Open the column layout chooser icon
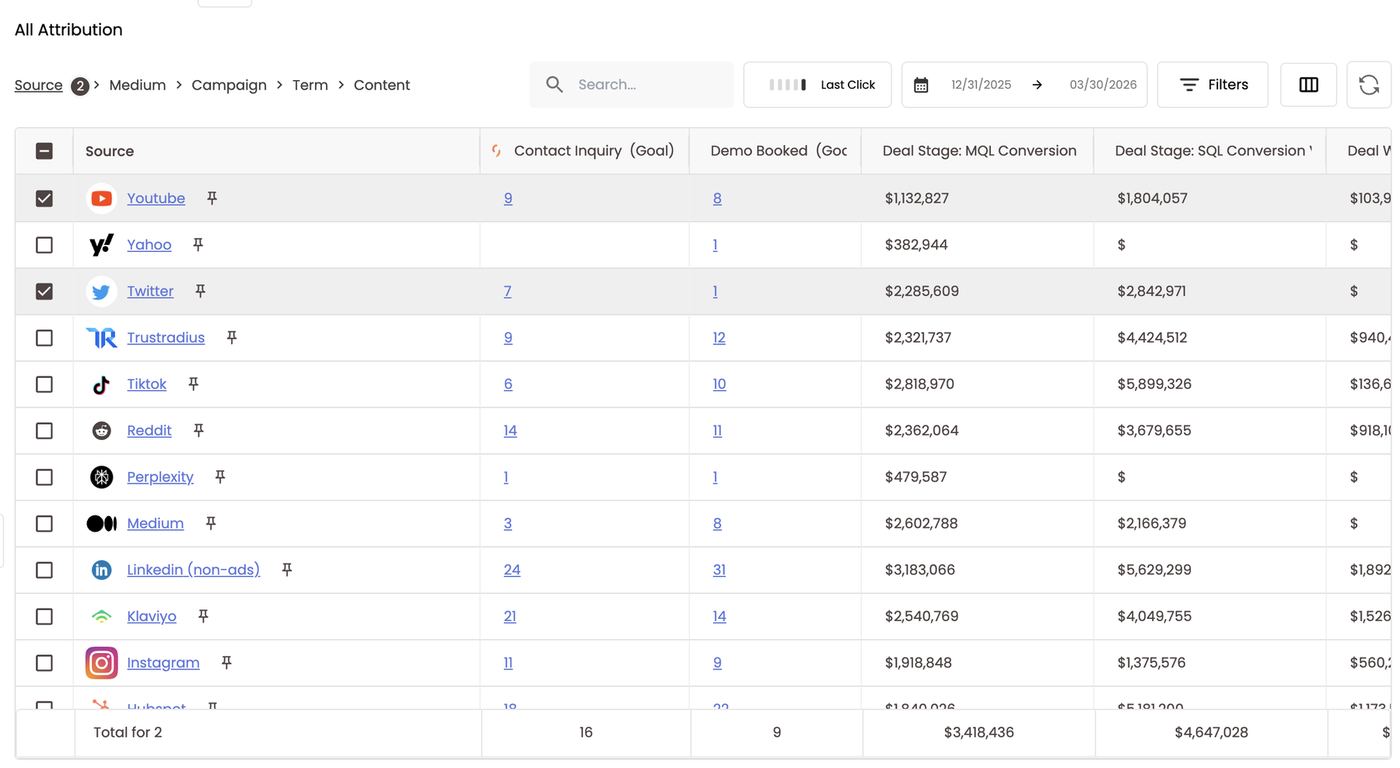The image size is (1400, 768). [x=1308, y=85]
